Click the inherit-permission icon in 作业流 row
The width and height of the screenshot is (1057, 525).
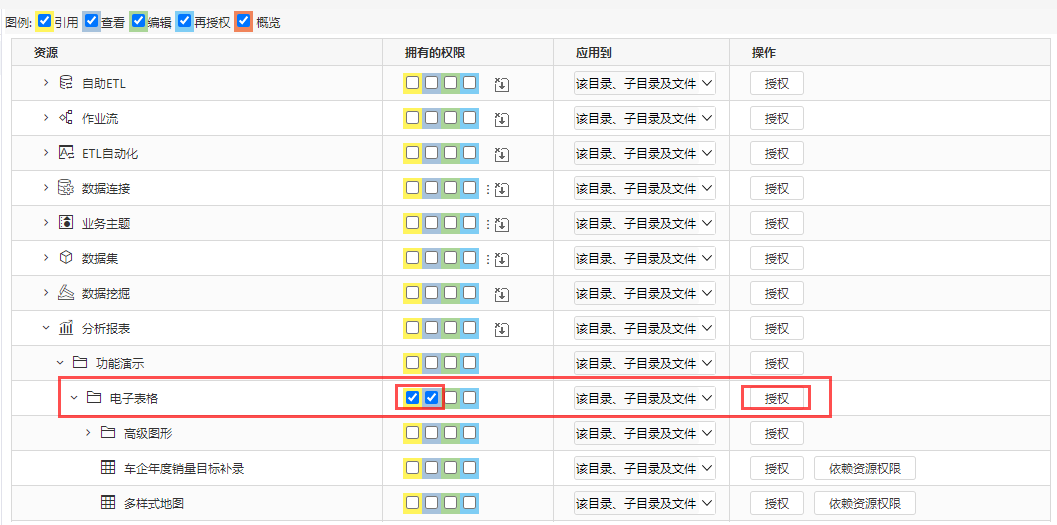pos(502,120)
